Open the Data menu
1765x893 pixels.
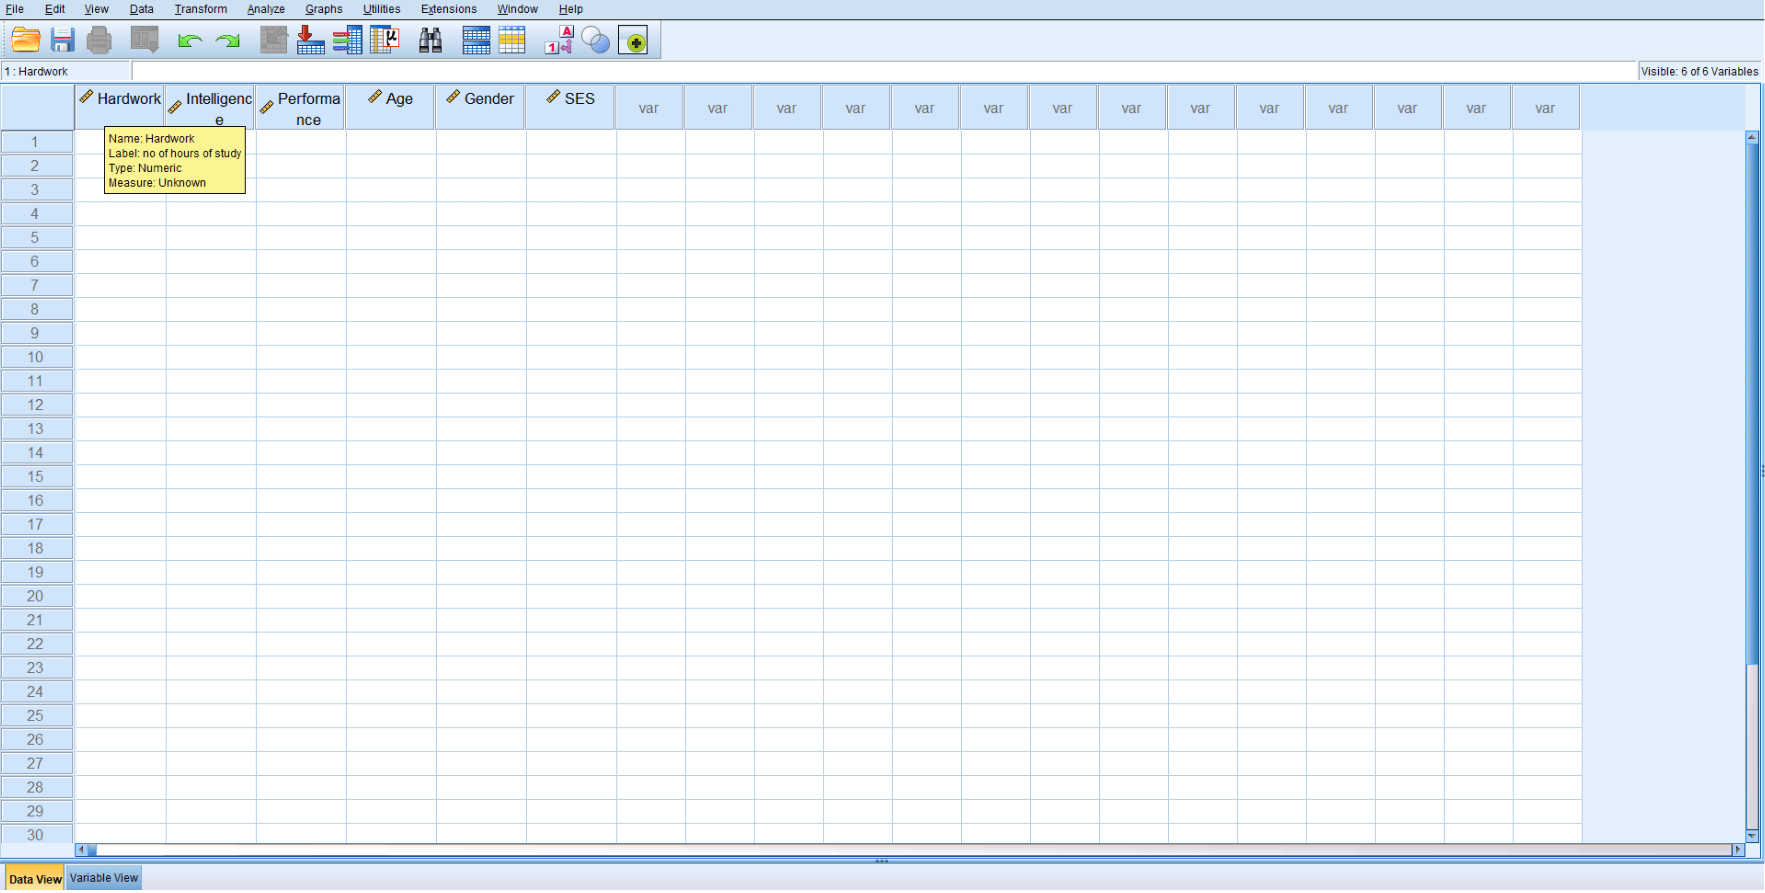pos(142,9)
